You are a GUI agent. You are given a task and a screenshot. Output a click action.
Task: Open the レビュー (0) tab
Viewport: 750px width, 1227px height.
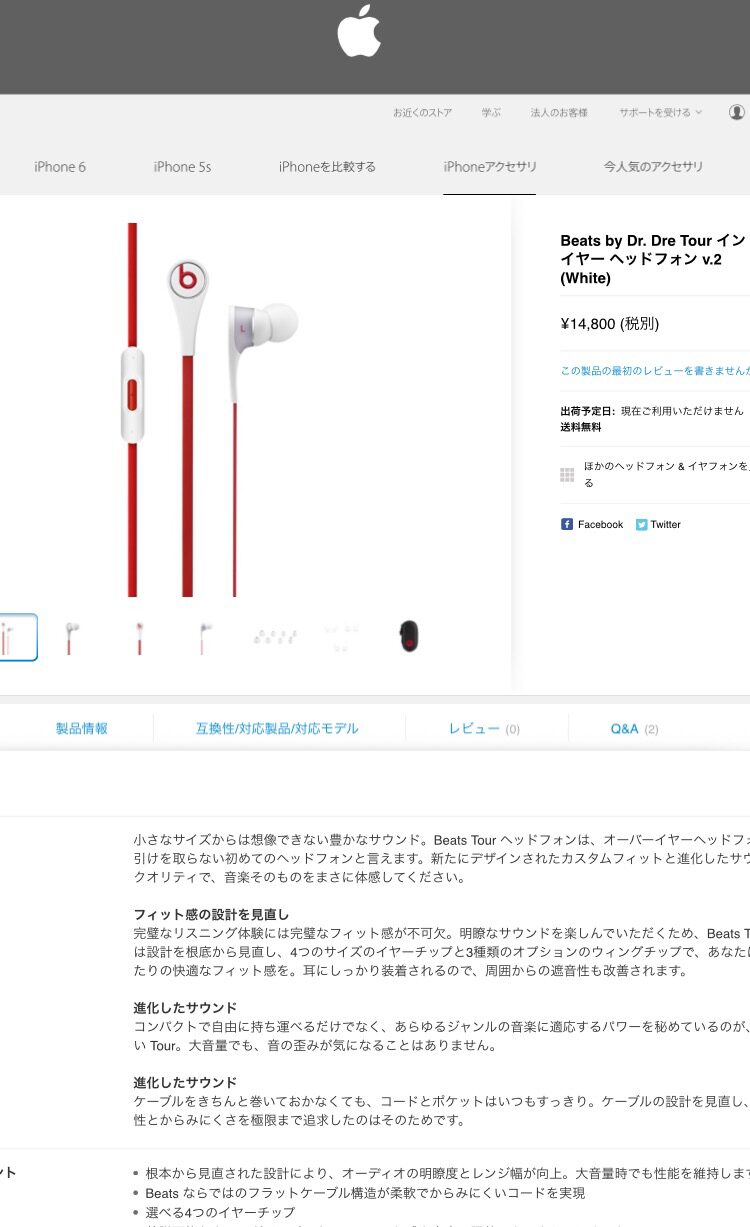tap(484, 729)
